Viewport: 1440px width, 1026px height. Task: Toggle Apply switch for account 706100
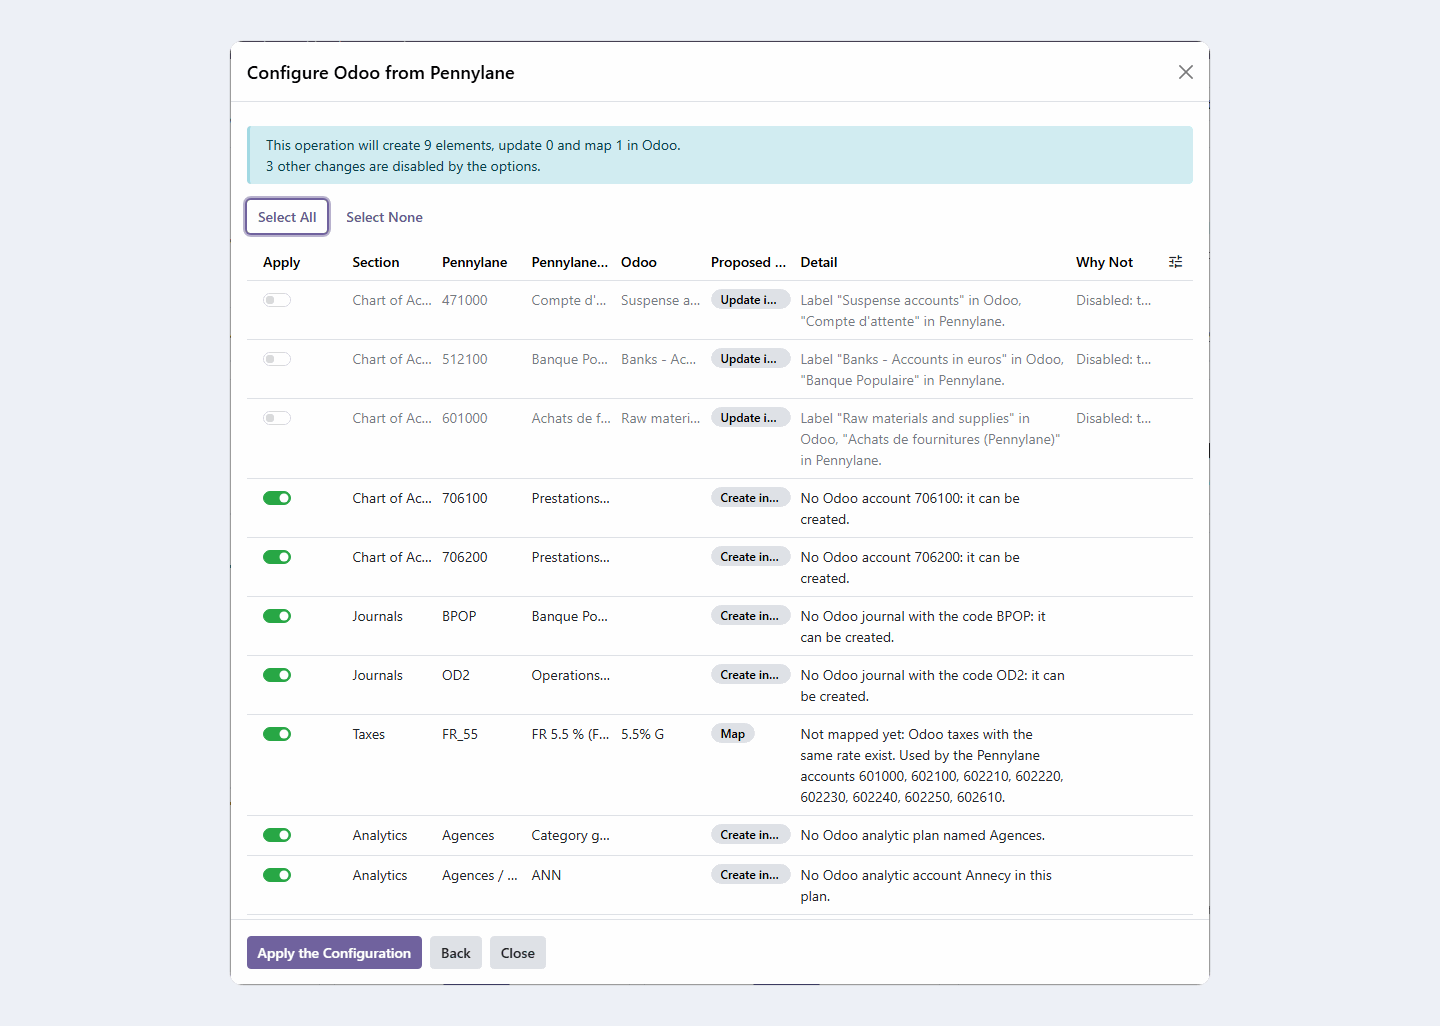(x=277, y=498)
